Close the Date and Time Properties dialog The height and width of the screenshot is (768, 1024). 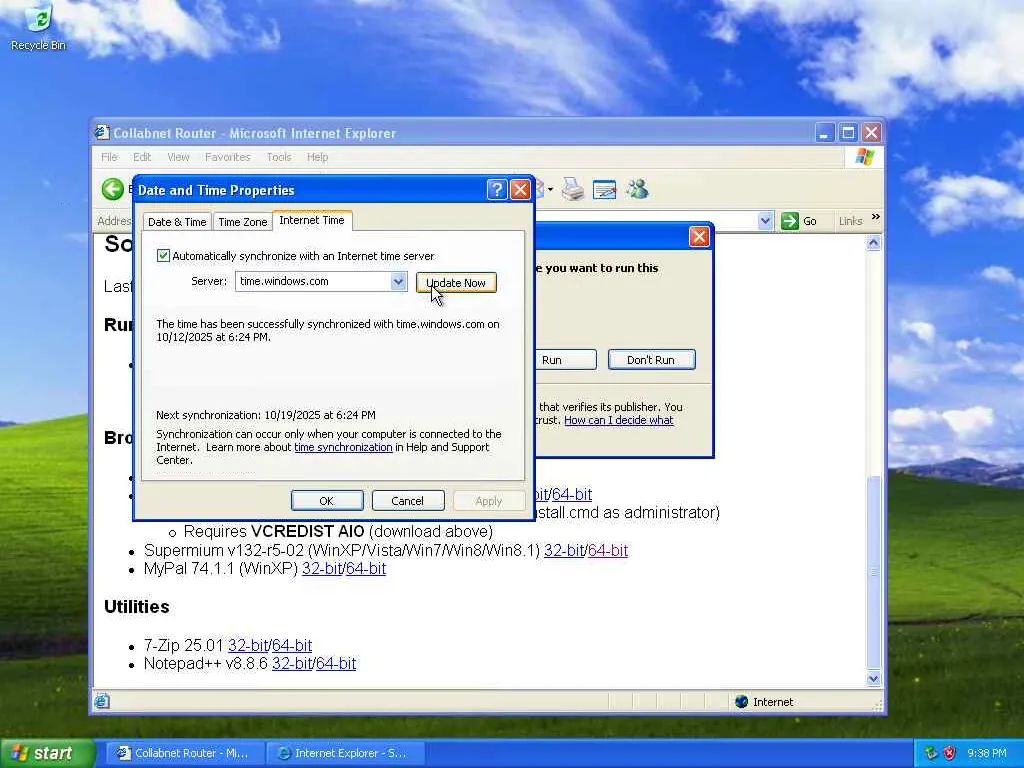520,189
